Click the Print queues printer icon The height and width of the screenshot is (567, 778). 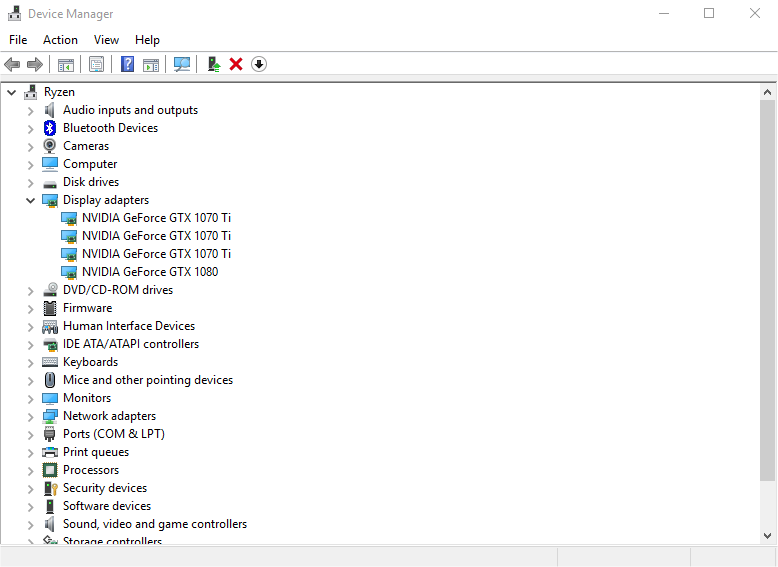coord(50,452)
